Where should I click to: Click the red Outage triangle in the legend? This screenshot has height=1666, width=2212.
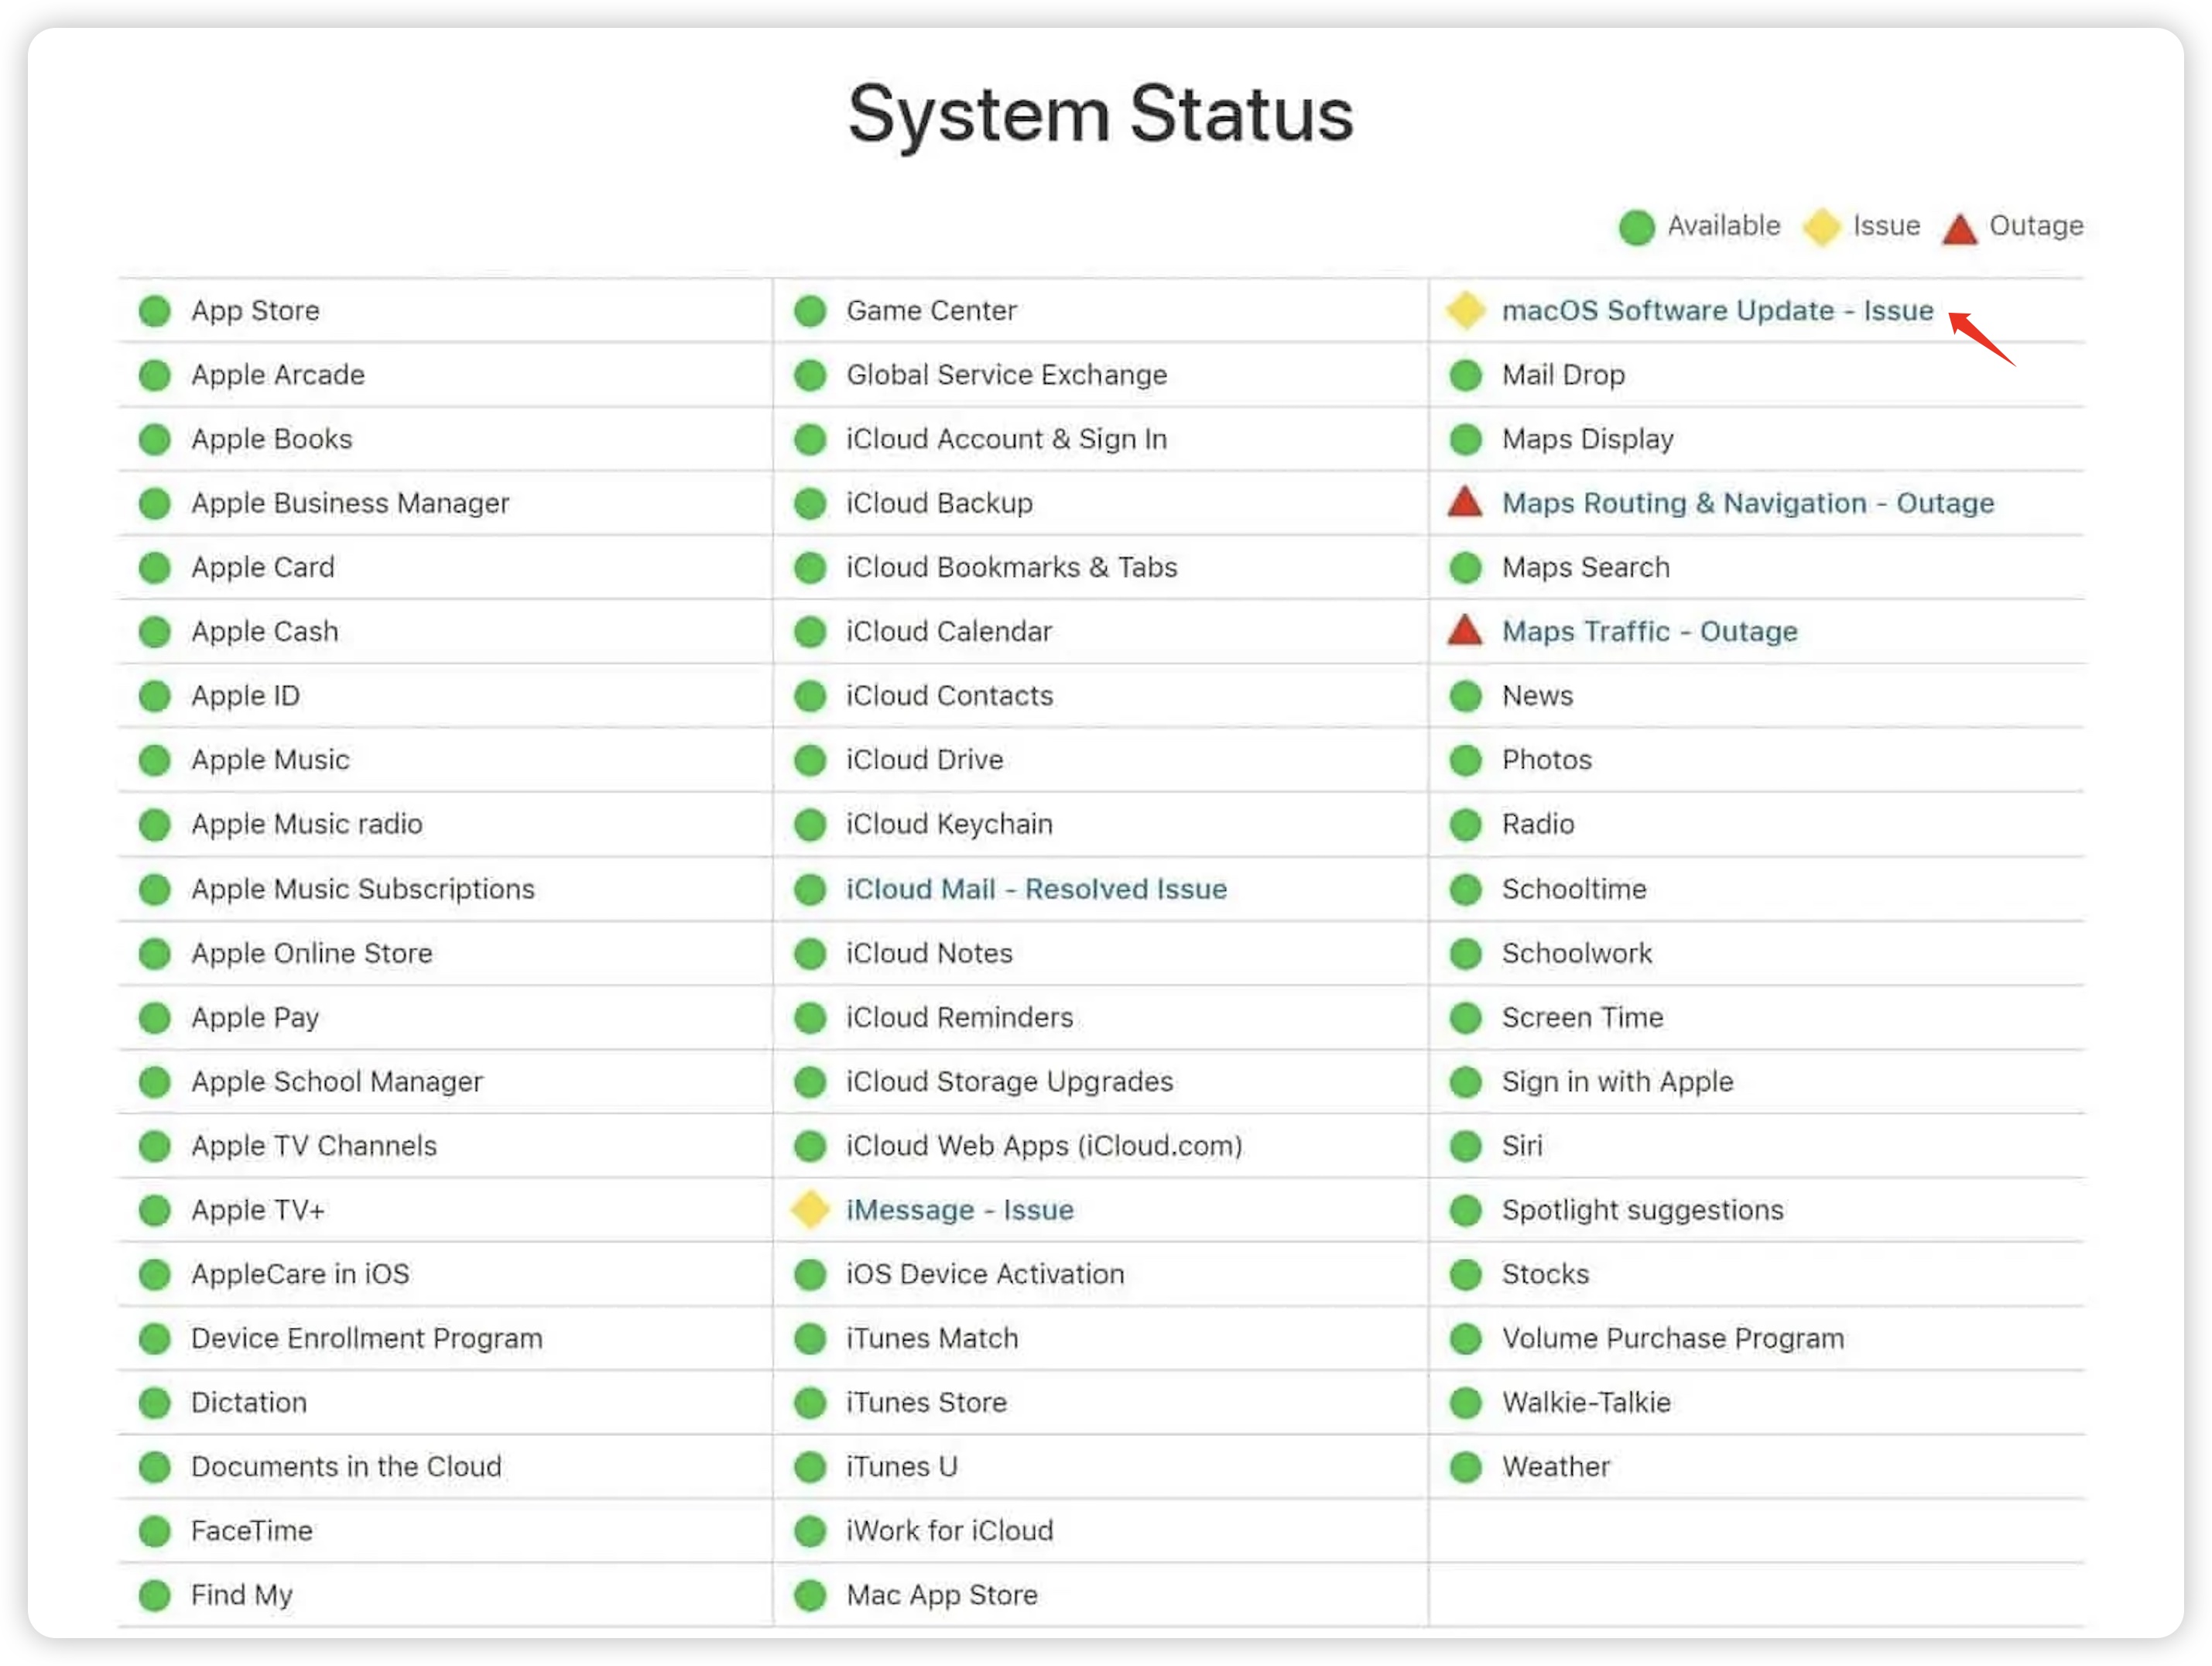click(x=1959, y=228)
